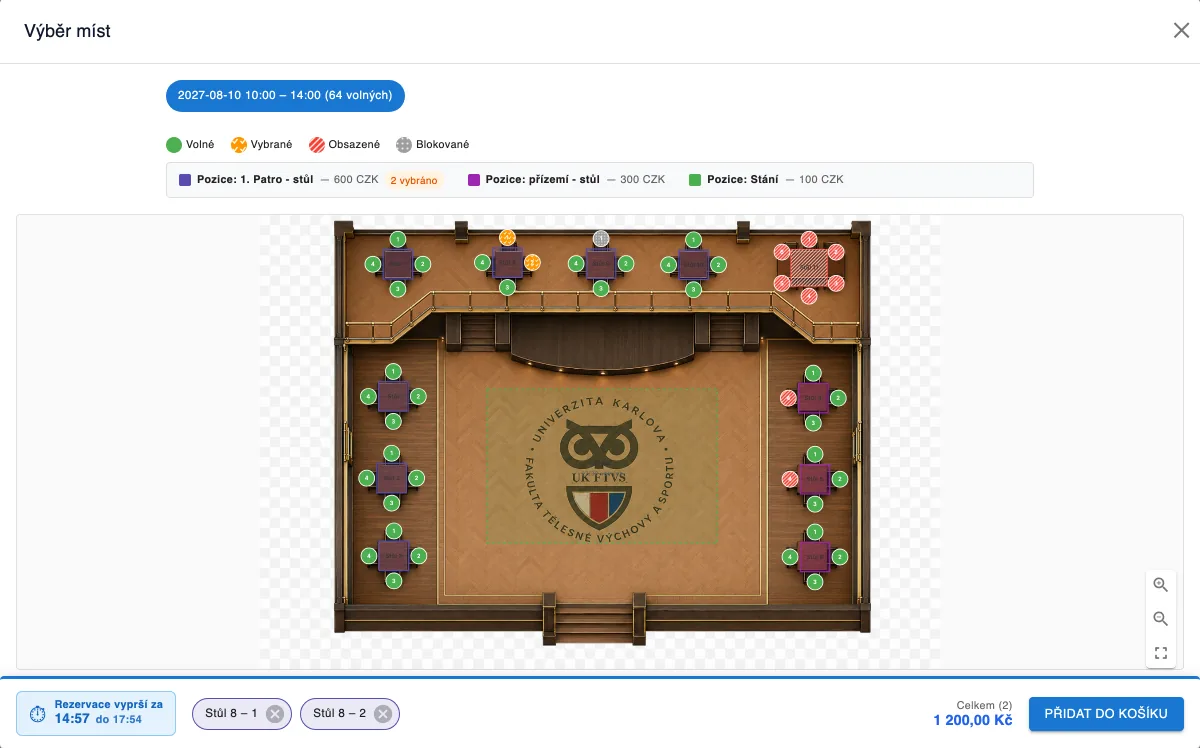Image resolution: width=1200 pixels, height=748 pixels.
Task: Pick seat 1 at ground-floor Stůl 1
Action: tap(393, 371)
